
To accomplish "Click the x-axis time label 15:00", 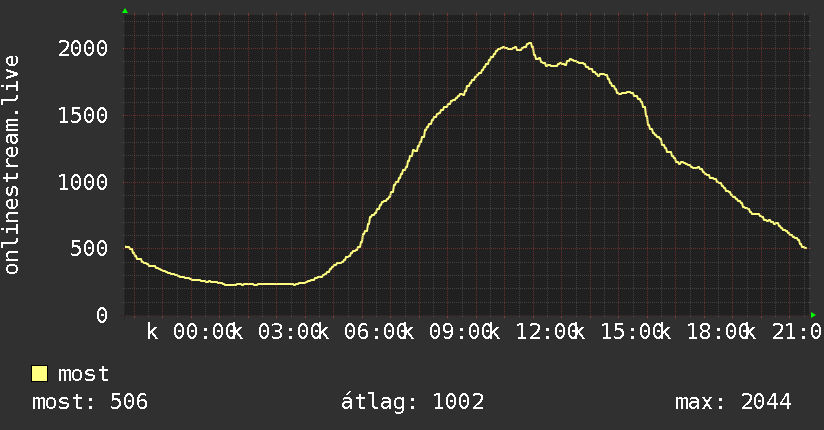I will click(x=631, y=332).
